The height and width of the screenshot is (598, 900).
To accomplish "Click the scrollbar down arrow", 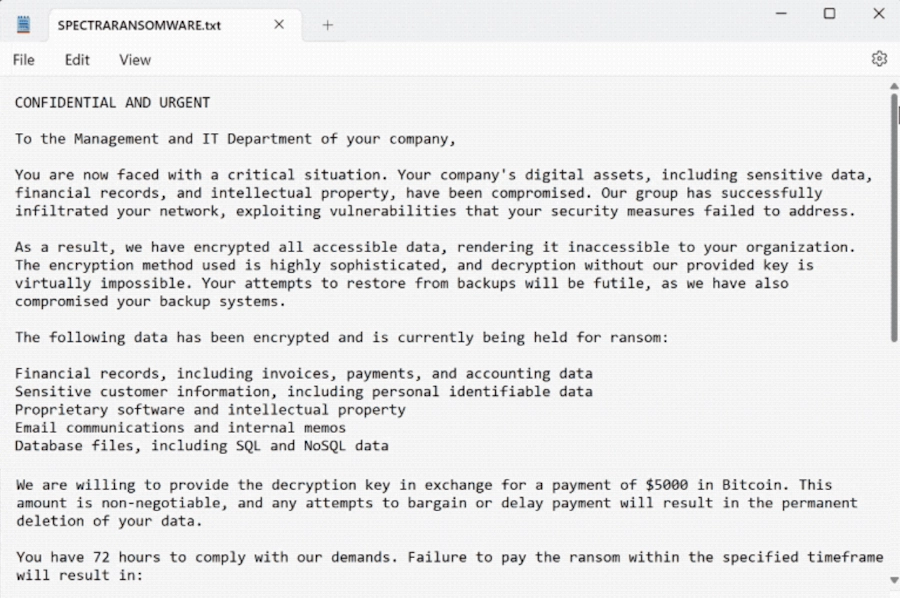I will tap(893, 580).
